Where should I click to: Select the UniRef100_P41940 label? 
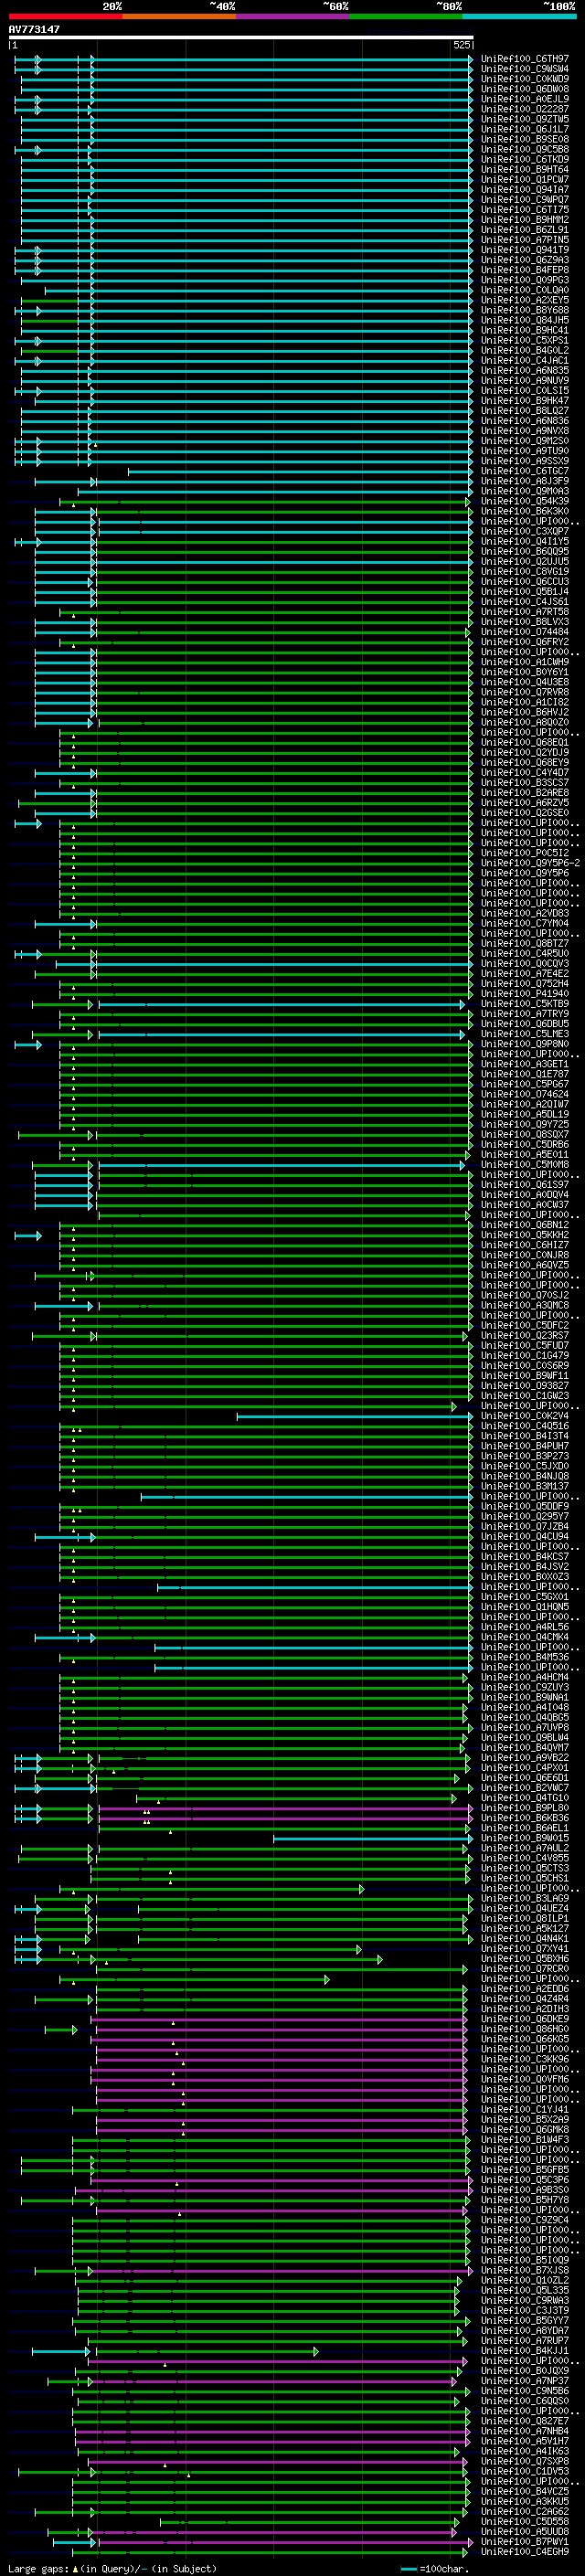[x=525, y=993]
